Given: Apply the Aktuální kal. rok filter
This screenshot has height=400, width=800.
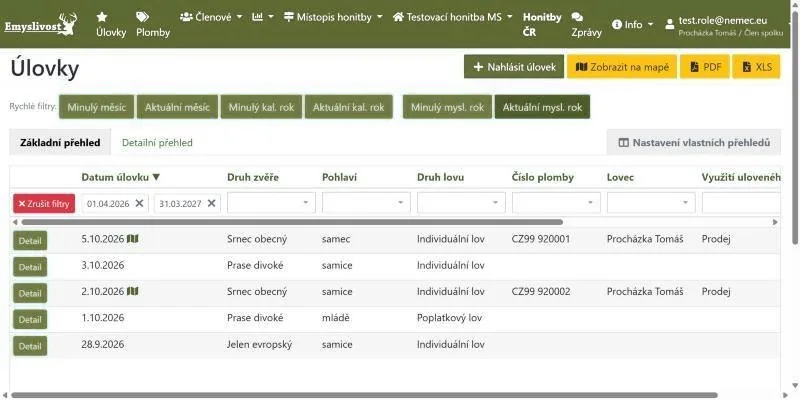Looking at the screenshot, I should tap(348, 107).
